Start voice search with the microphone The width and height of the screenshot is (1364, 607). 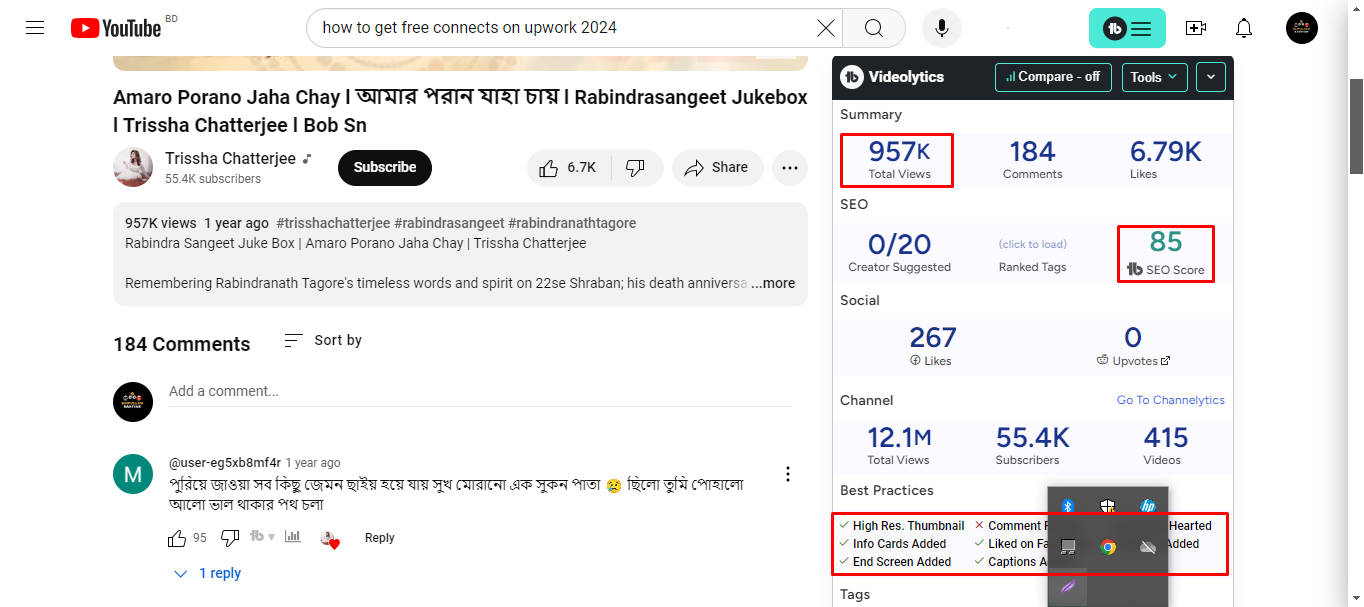[x=941, y=28]
